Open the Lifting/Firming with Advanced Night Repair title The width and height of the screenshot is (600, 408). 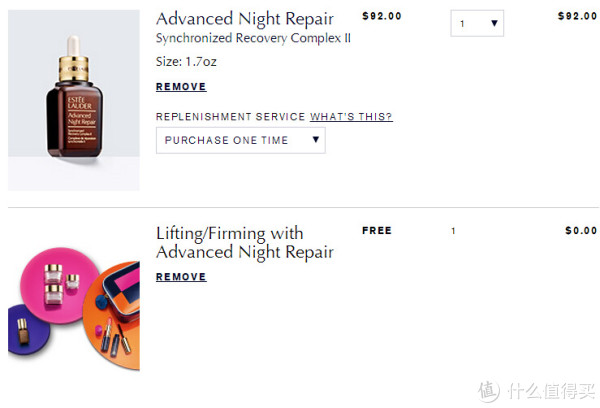point(245,243)
